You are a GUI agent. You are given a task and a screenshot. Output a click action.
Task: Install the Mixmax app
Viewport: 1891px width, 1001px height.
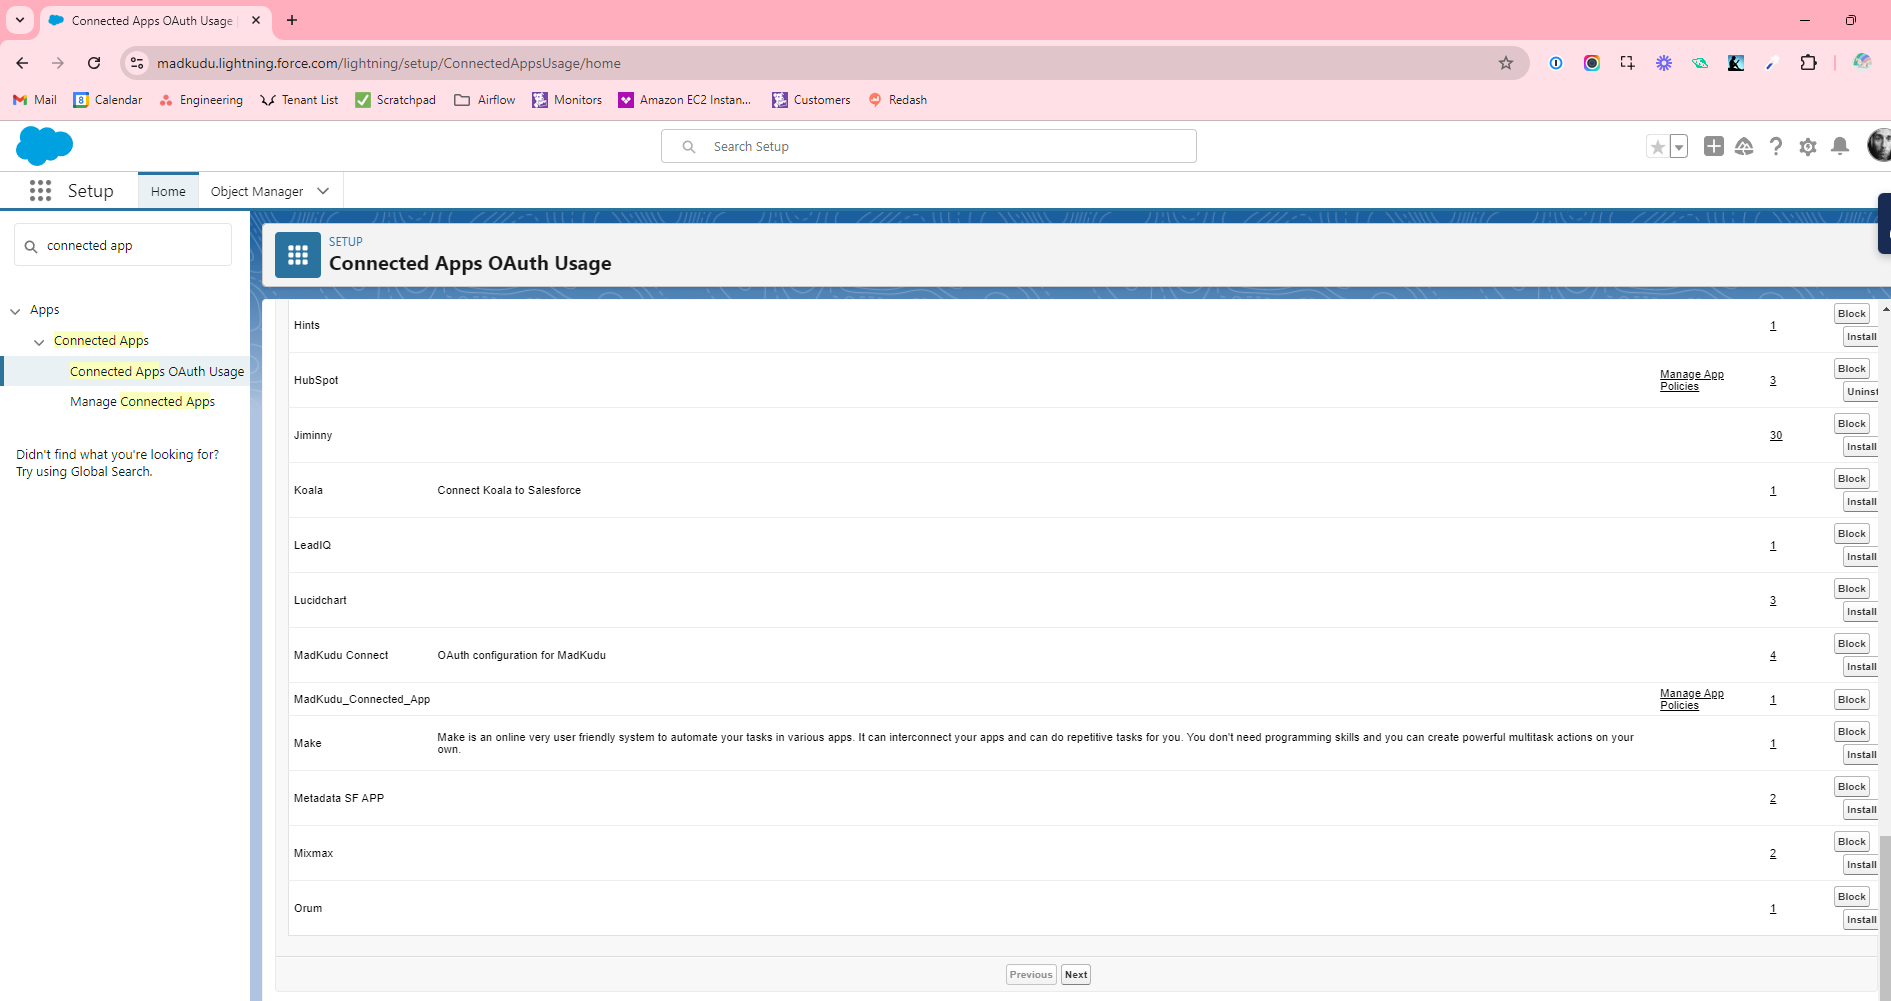pyautogui.click(x=1861, y=864)
